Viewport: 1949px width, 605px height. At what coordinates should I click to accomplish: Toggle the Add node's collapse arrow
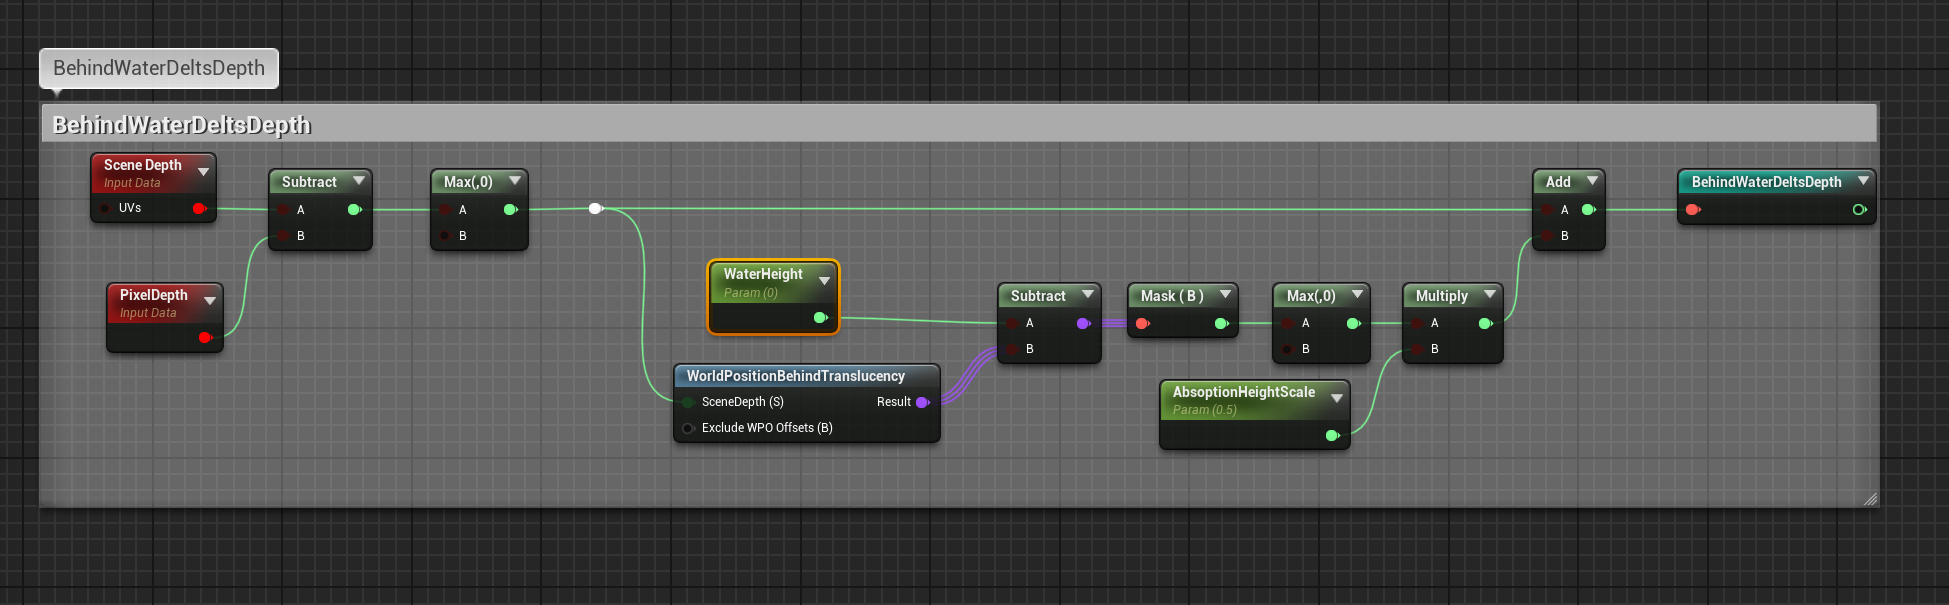point(1592,181)
